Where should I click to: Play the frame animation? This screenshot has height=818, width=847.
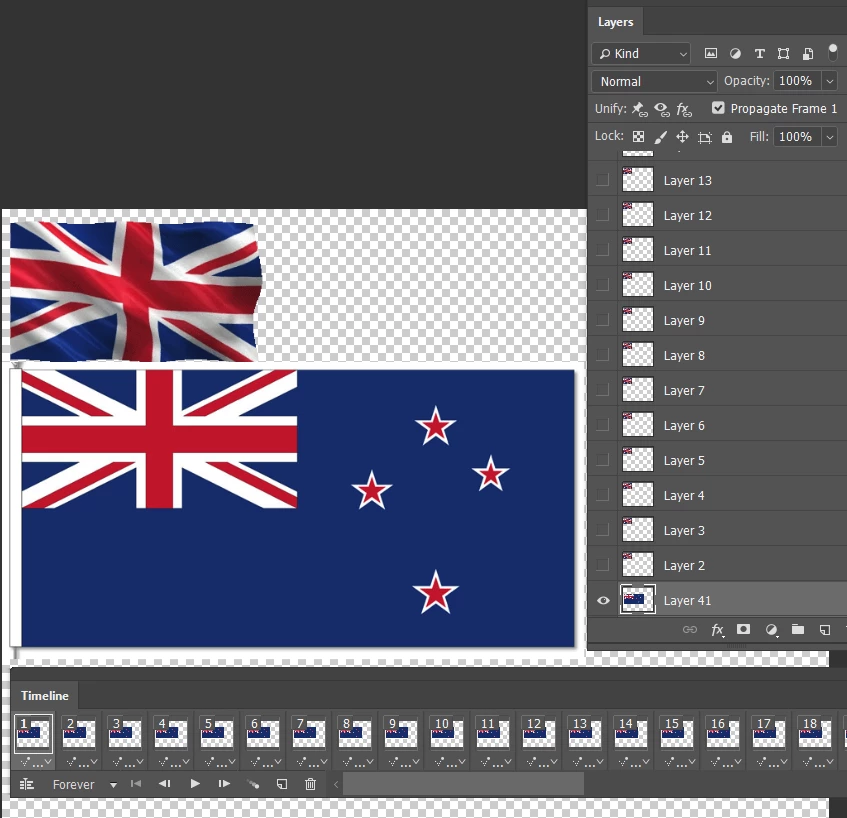coord(195,783)
